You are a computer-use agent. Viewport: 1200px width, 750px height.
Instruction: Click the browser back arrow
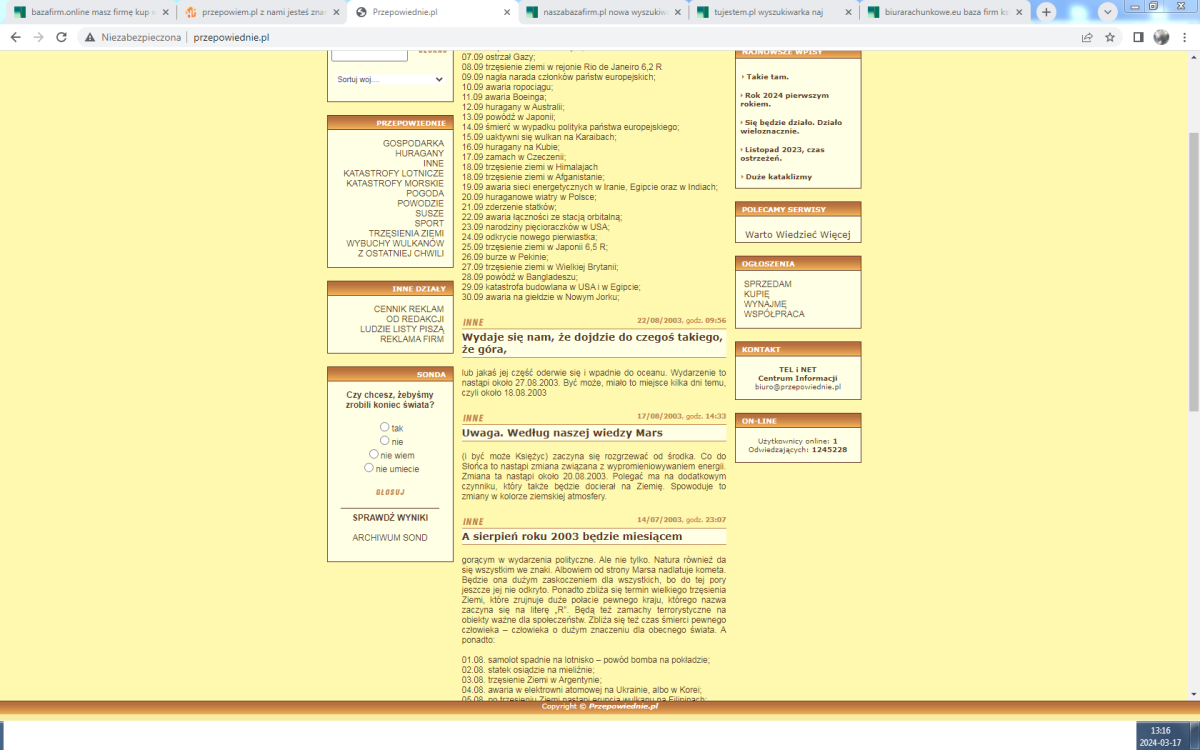[15, 37]
